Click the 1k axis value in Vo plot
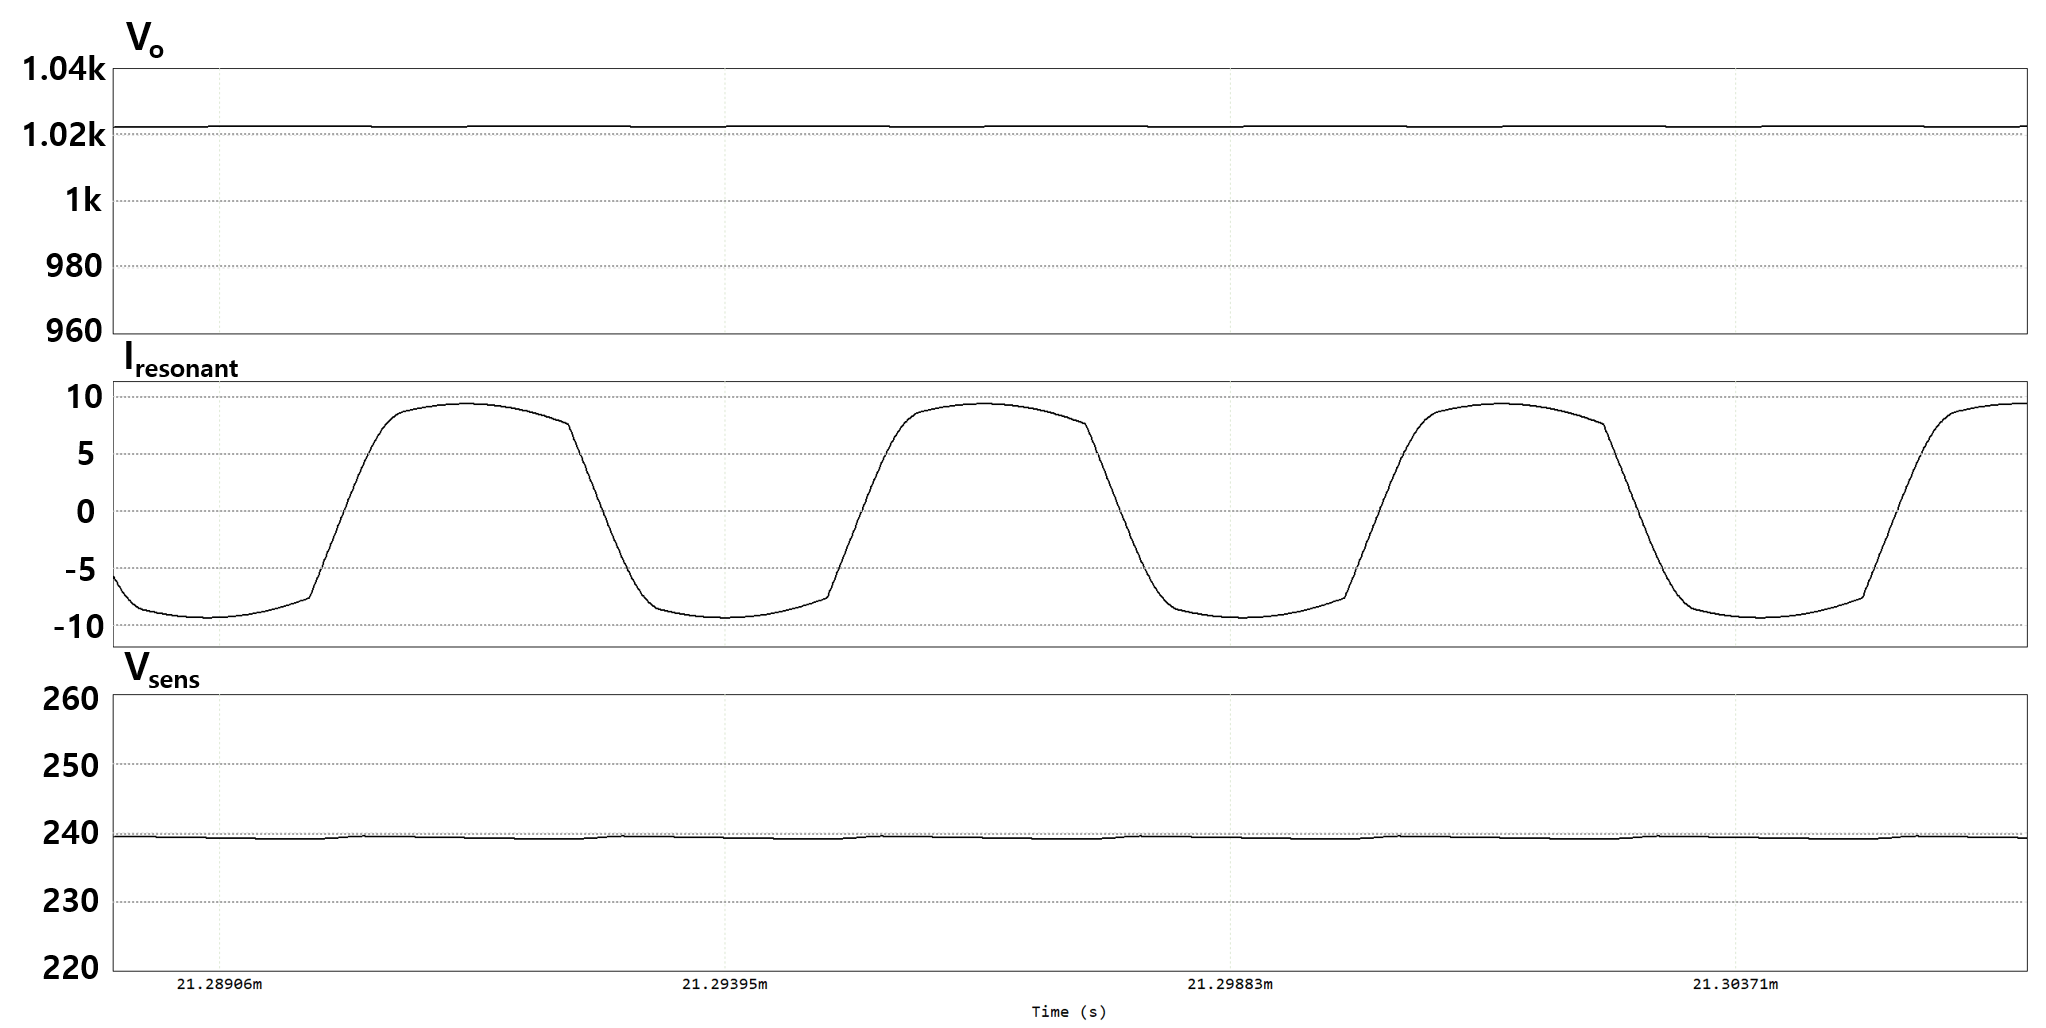2046x1028 pixels. [84, 201]
